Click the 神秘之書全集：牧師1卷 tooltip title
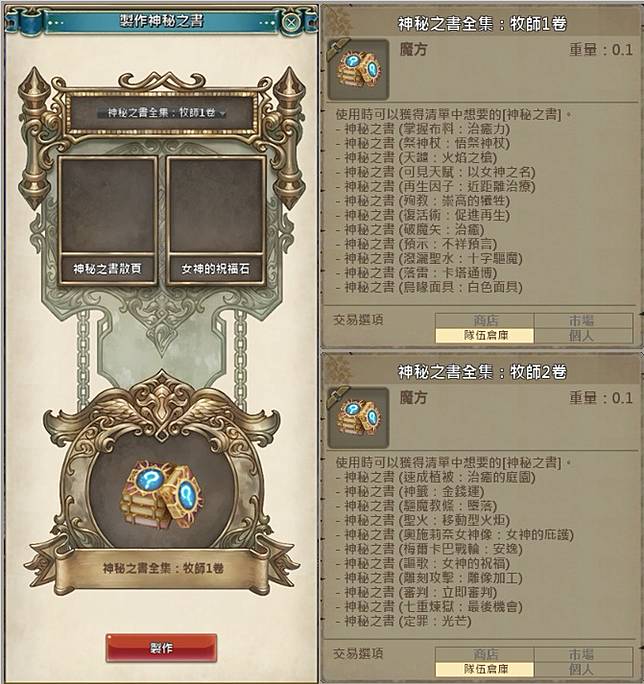The width and height of the screenshot is (644, 684). click(x=482, y=24)
